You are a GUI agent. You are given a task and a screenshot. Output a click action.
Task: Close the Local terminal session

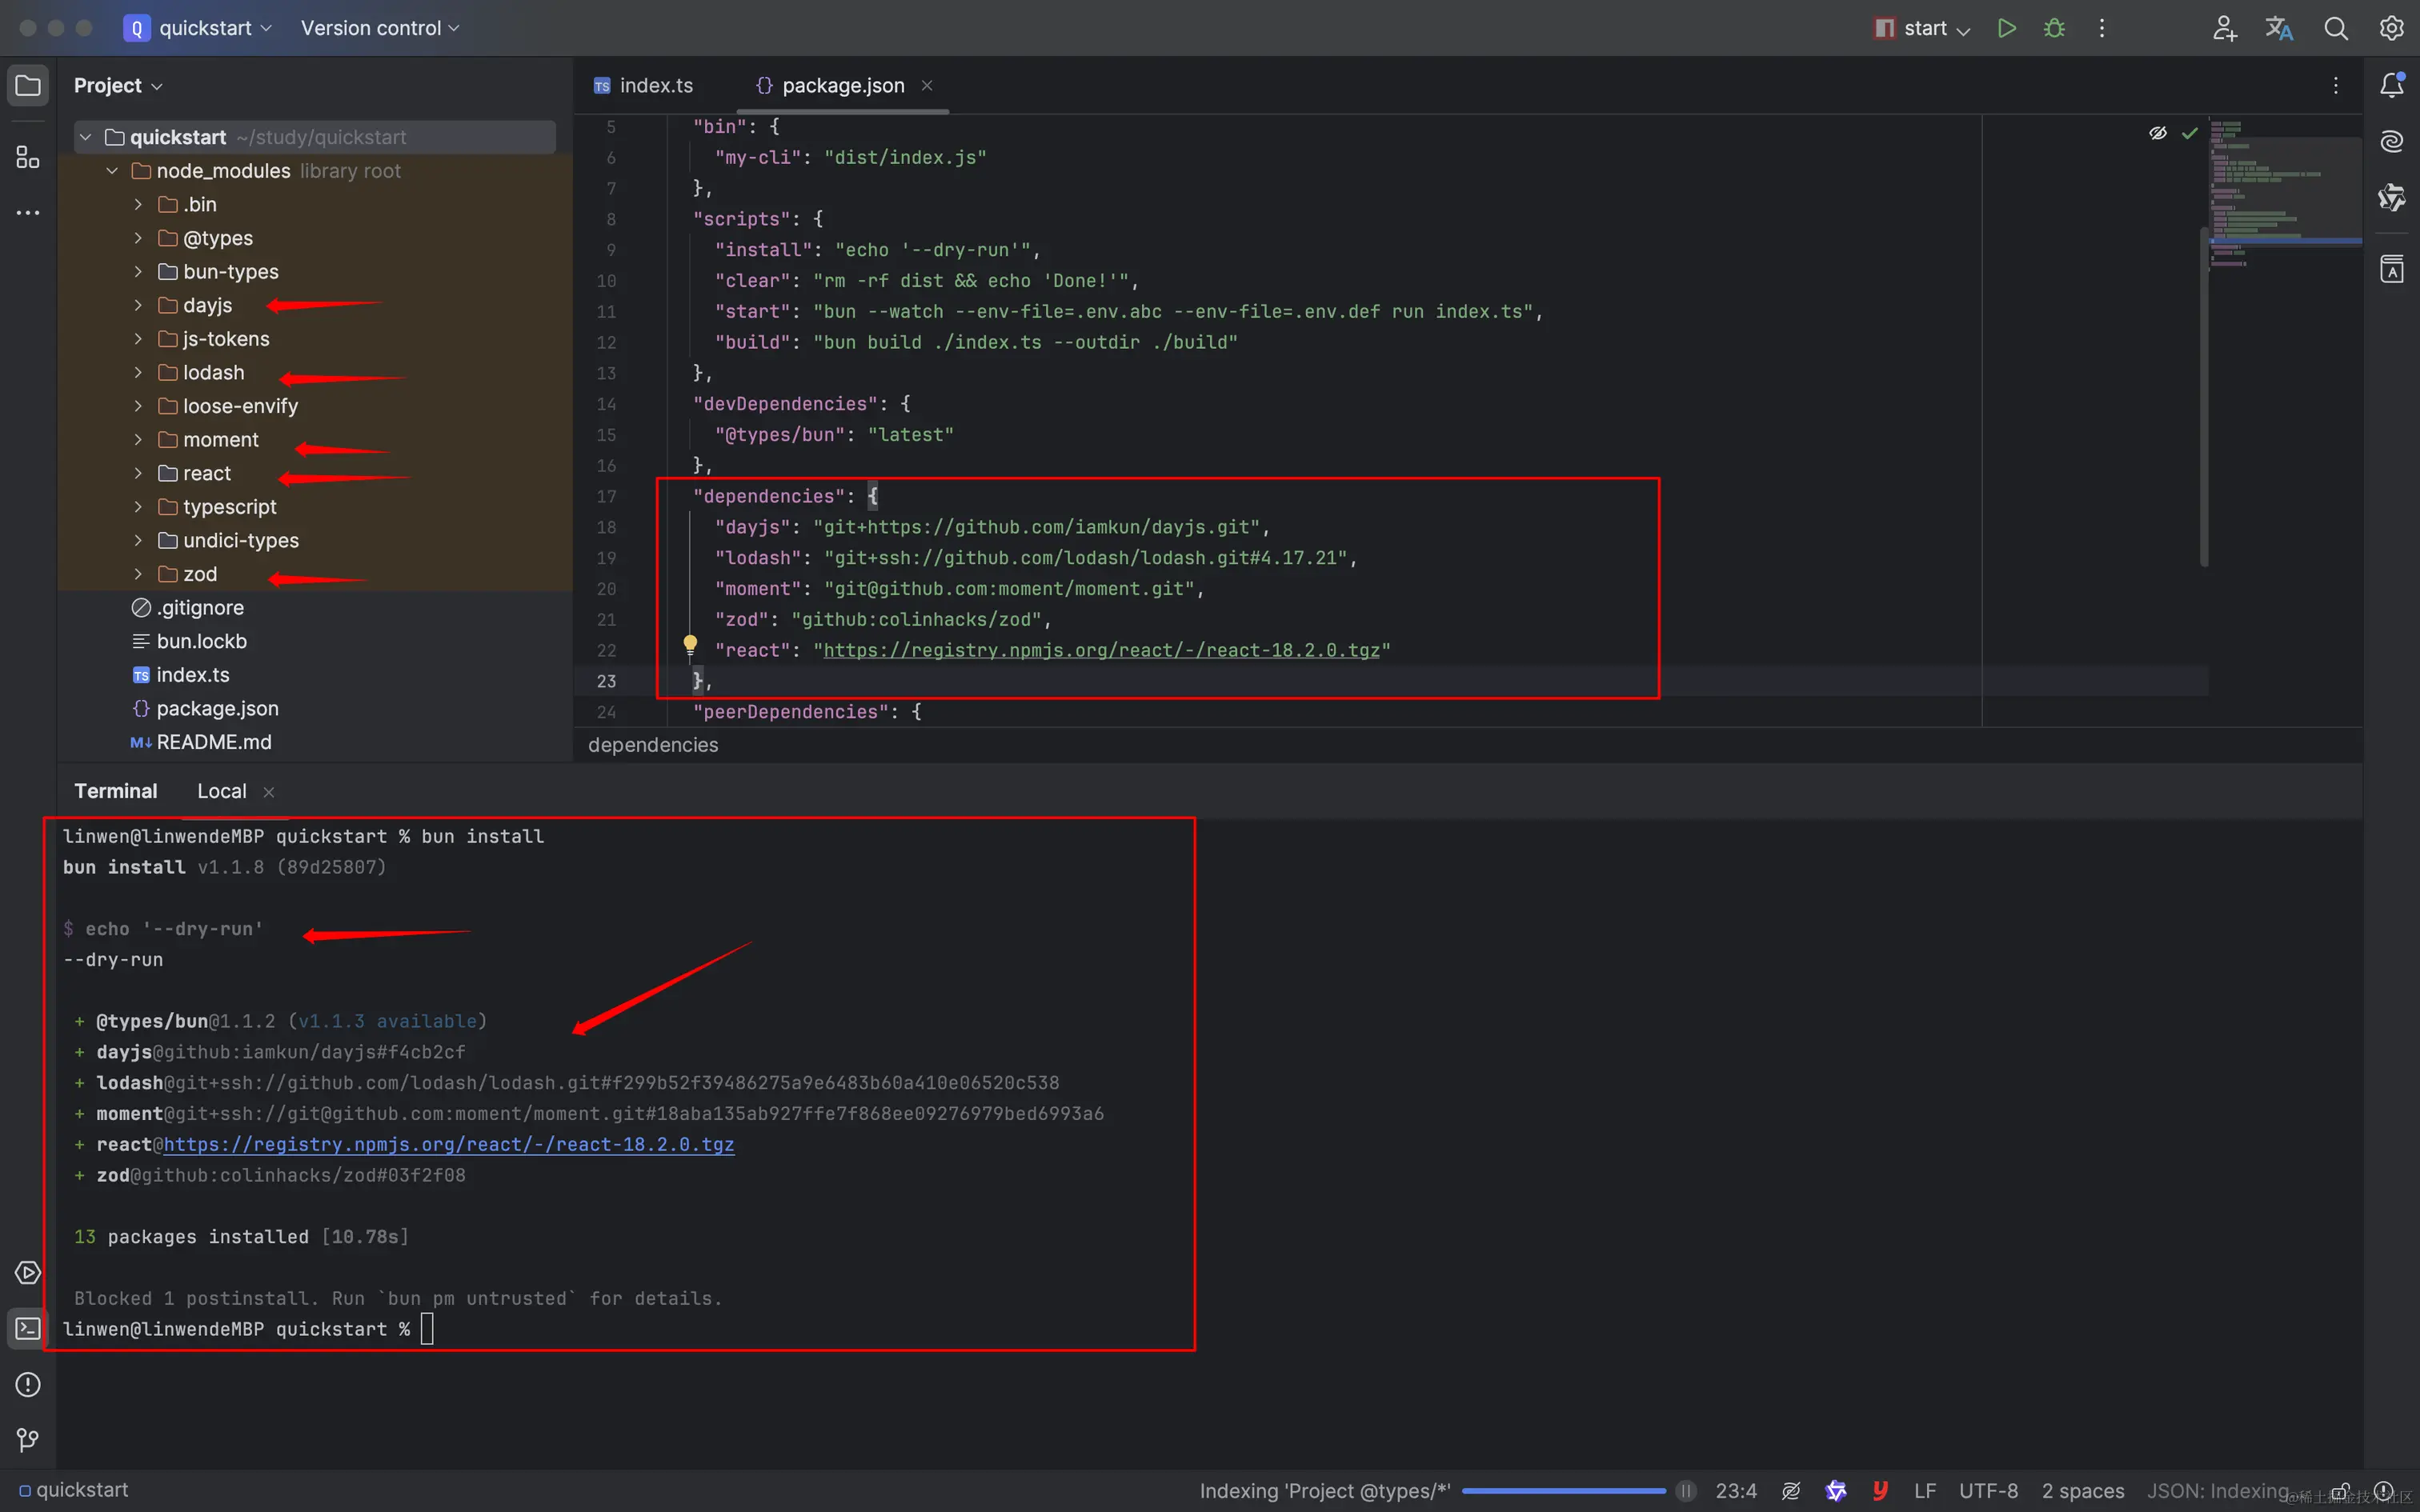click(268, 792)
